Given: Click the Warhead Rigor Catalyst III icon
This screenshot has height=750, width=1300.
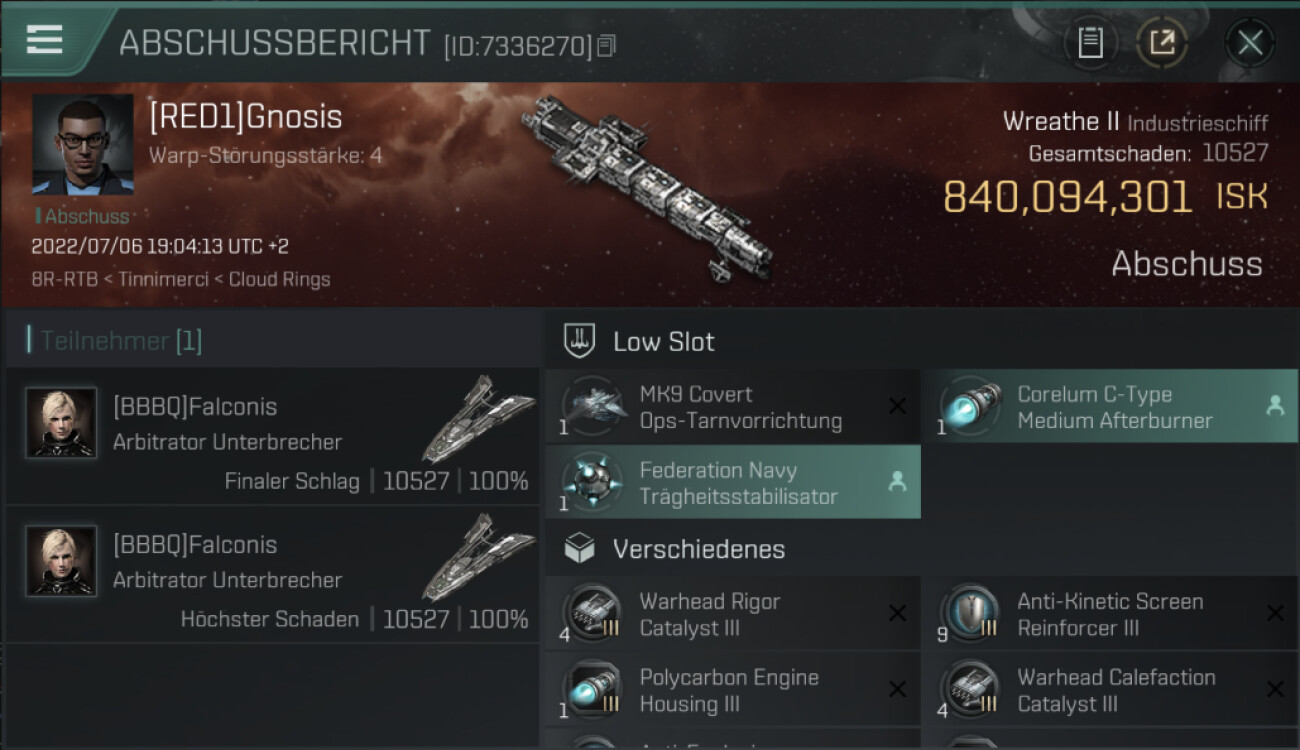Looking at the screenshot, I should point(594,614).
